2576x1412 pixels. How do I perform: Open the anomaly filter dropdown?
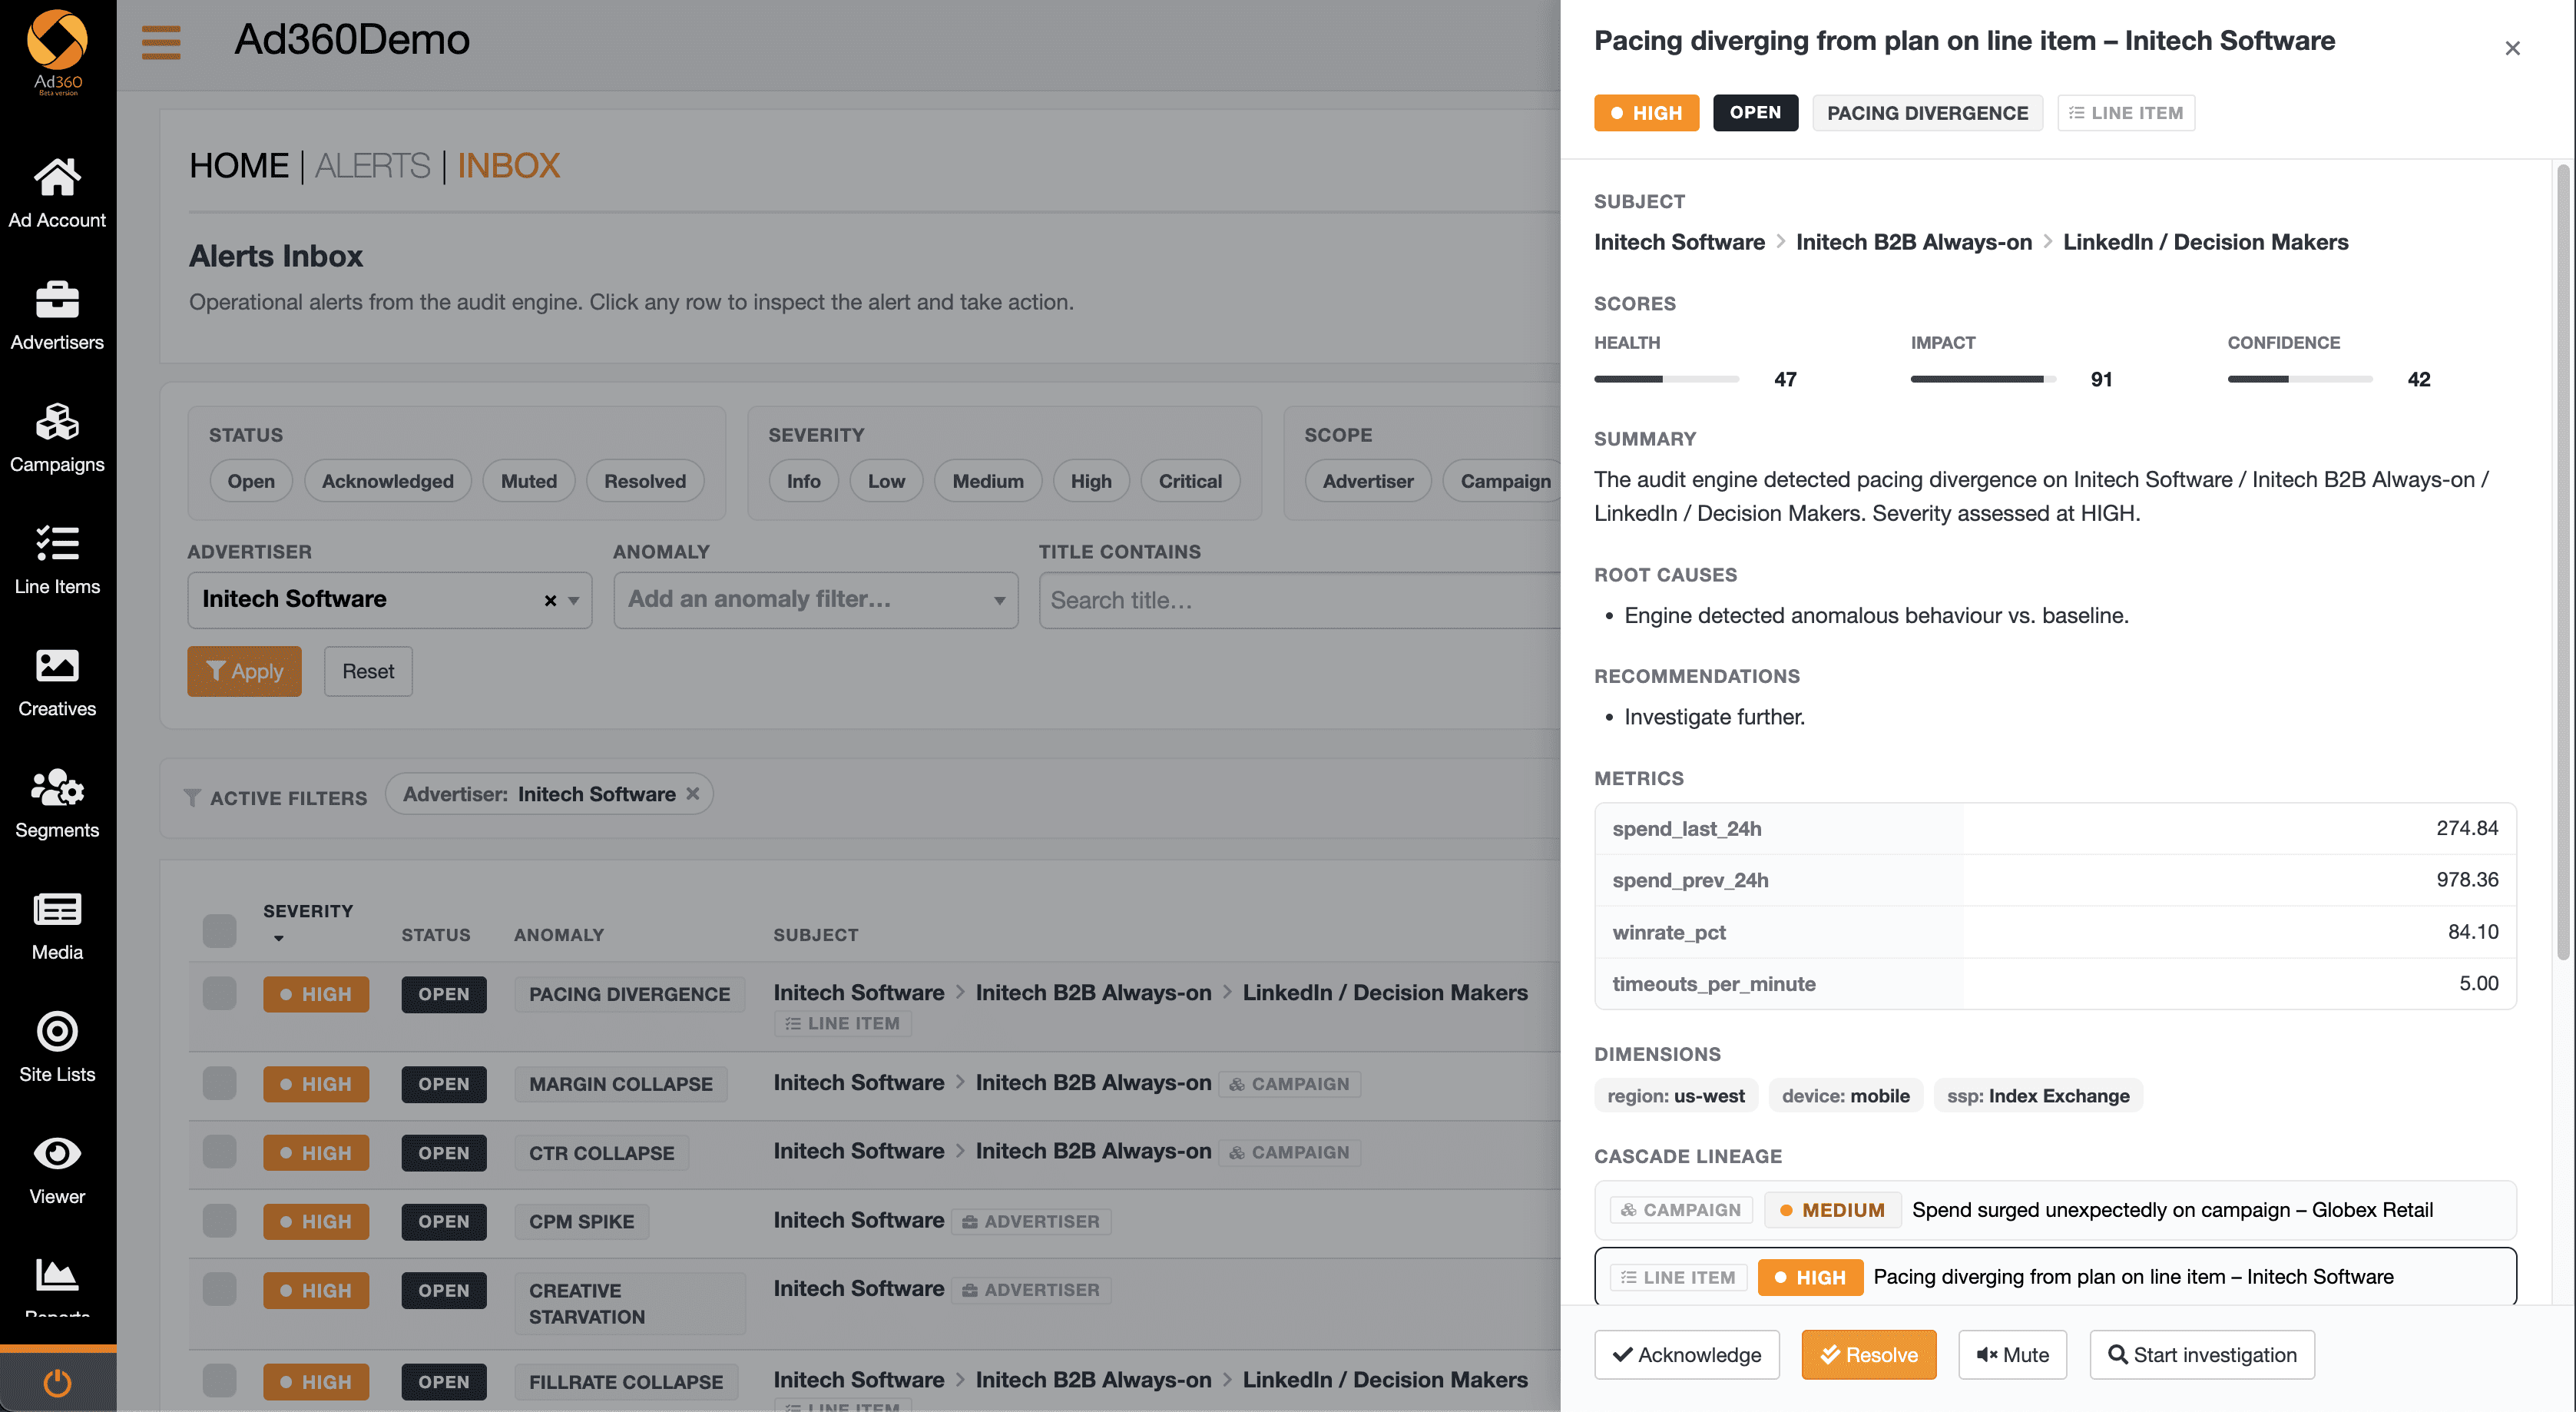tap(815, 600)
